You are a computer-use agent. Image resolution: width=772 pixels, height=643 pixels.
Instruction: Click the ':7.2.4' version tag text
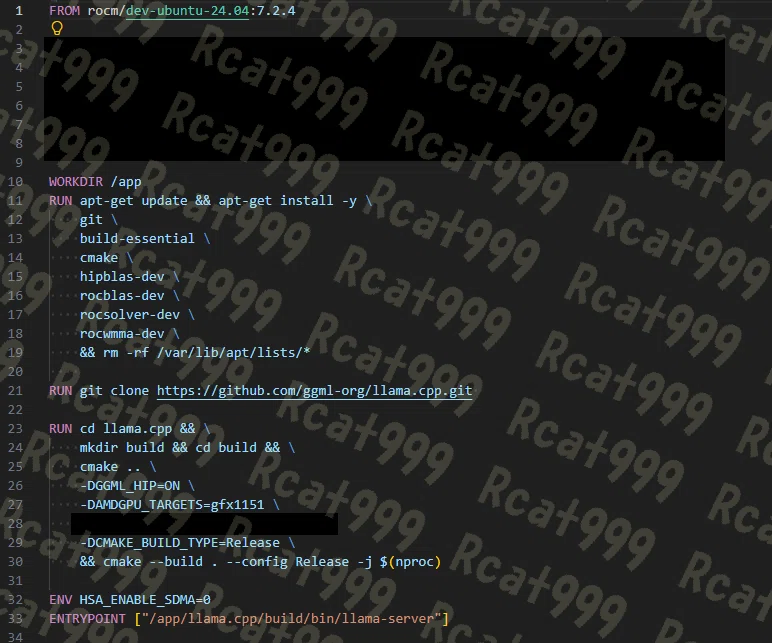click(x=272, y=10)
